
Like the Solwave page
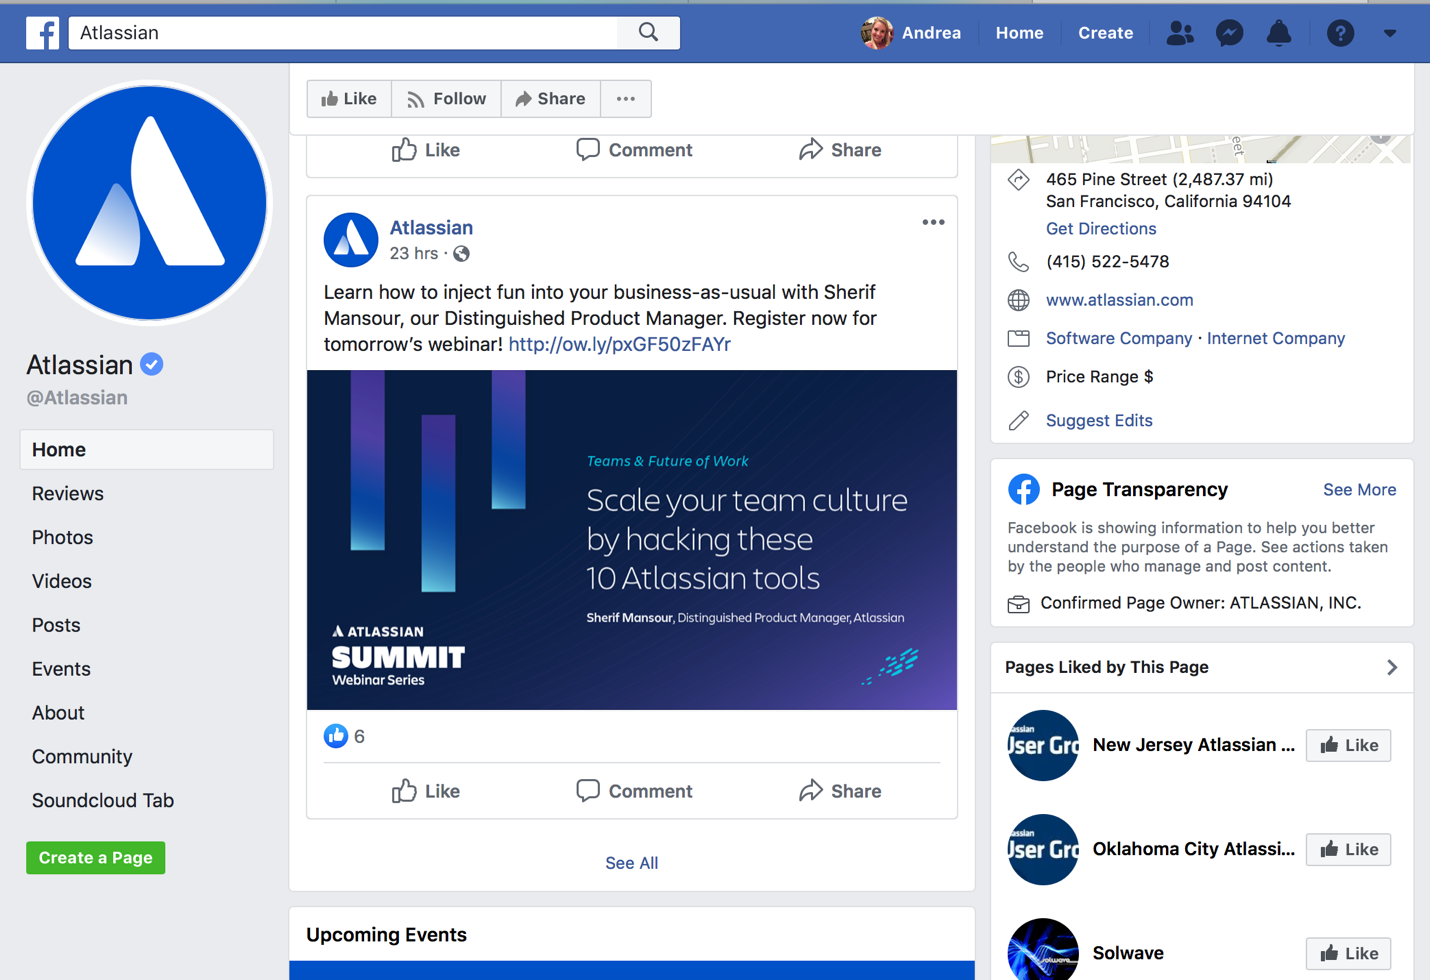point(1348,953)
